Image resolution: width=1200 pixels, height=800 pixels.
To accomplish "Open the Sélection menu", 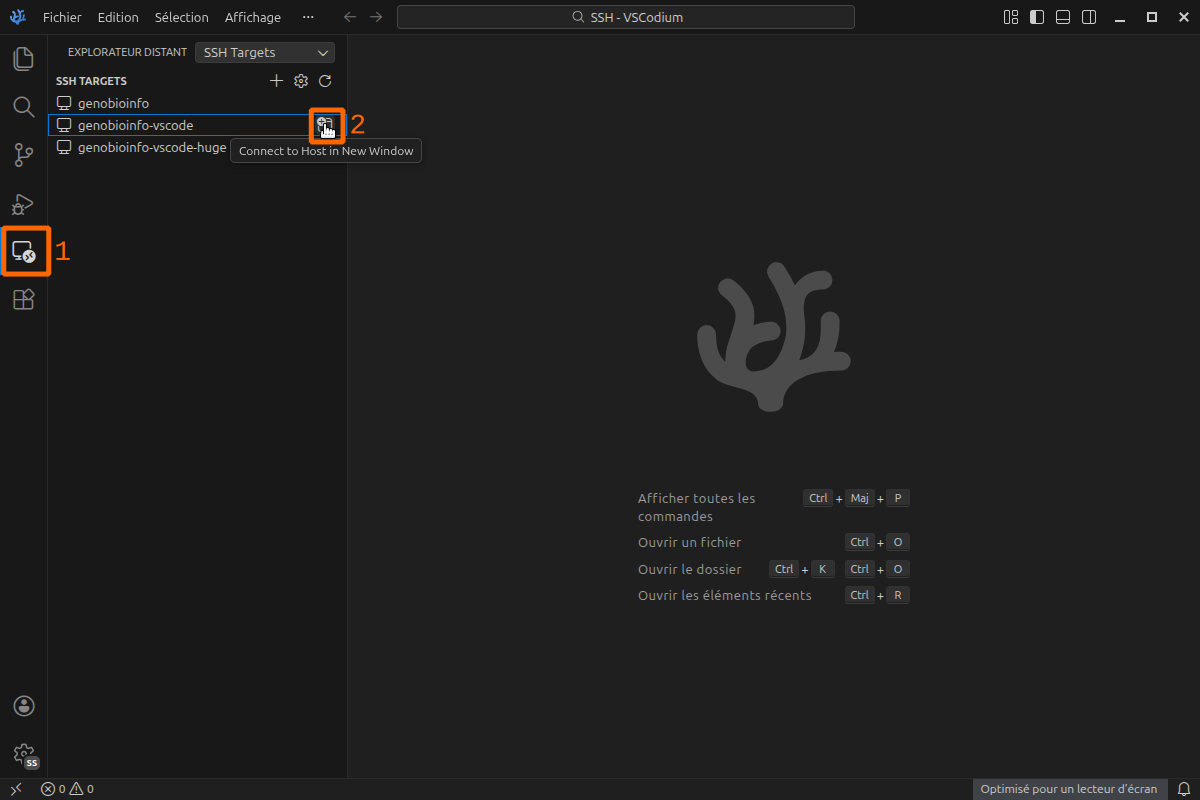I will [182, 17].
